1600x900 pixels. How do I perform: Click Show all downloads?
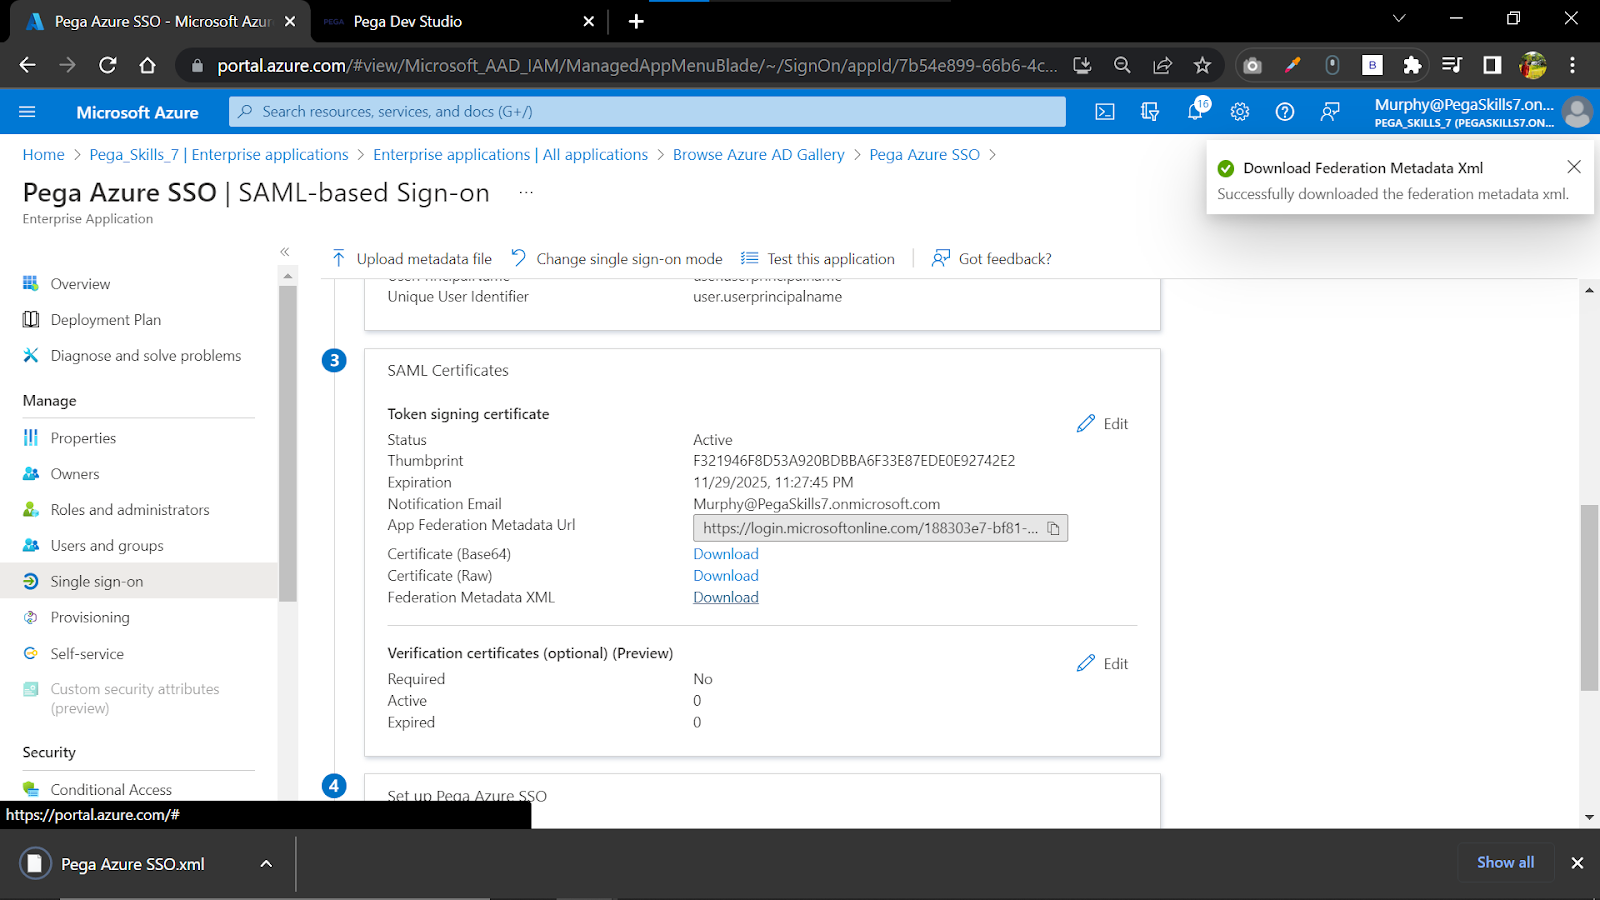(x=1505, y=862)
